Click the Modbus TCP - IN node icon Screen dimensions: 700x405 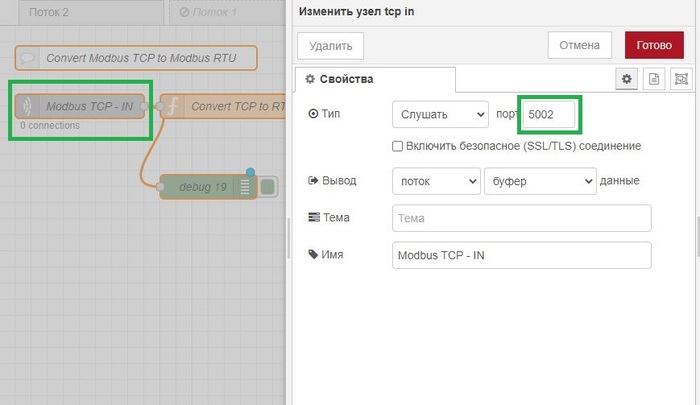point(28,106)
